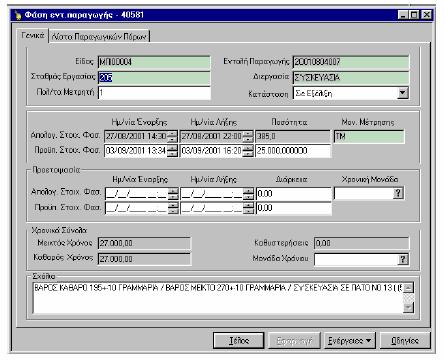Click inside the Σχόλια comments text box

(218, 298)
